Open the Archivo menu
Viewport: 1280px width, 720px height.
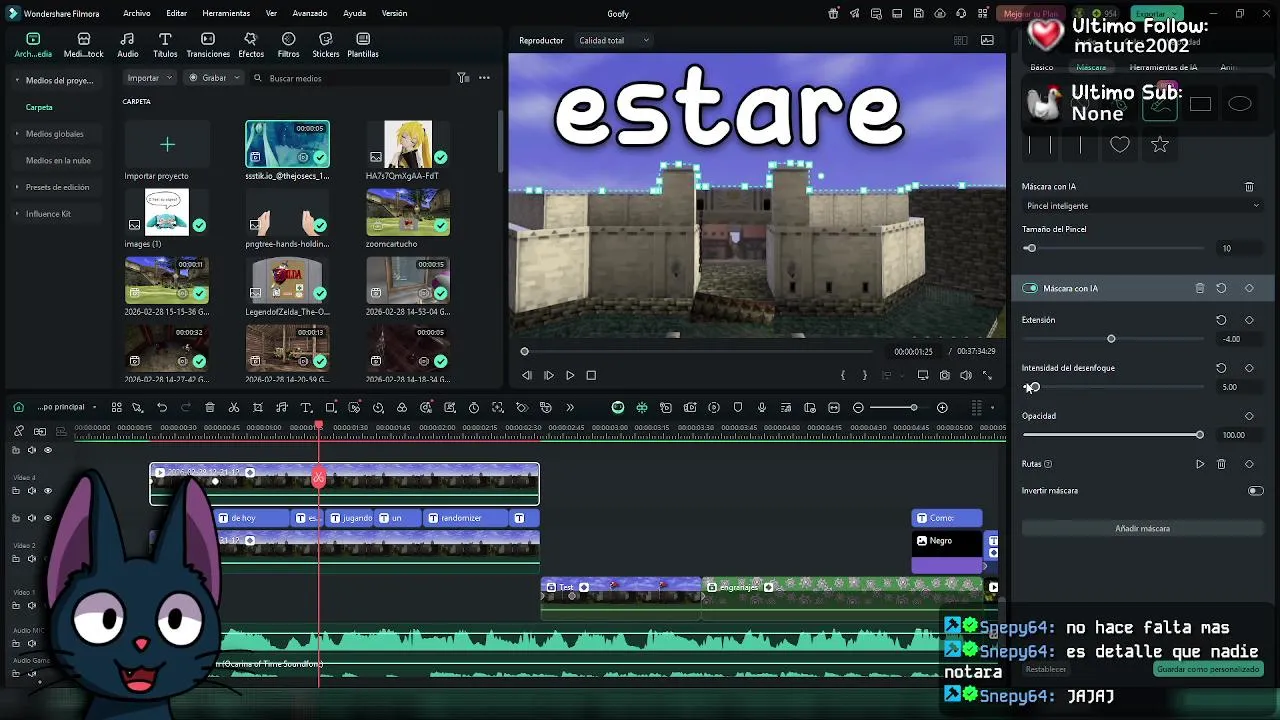[x=137, y=13]
